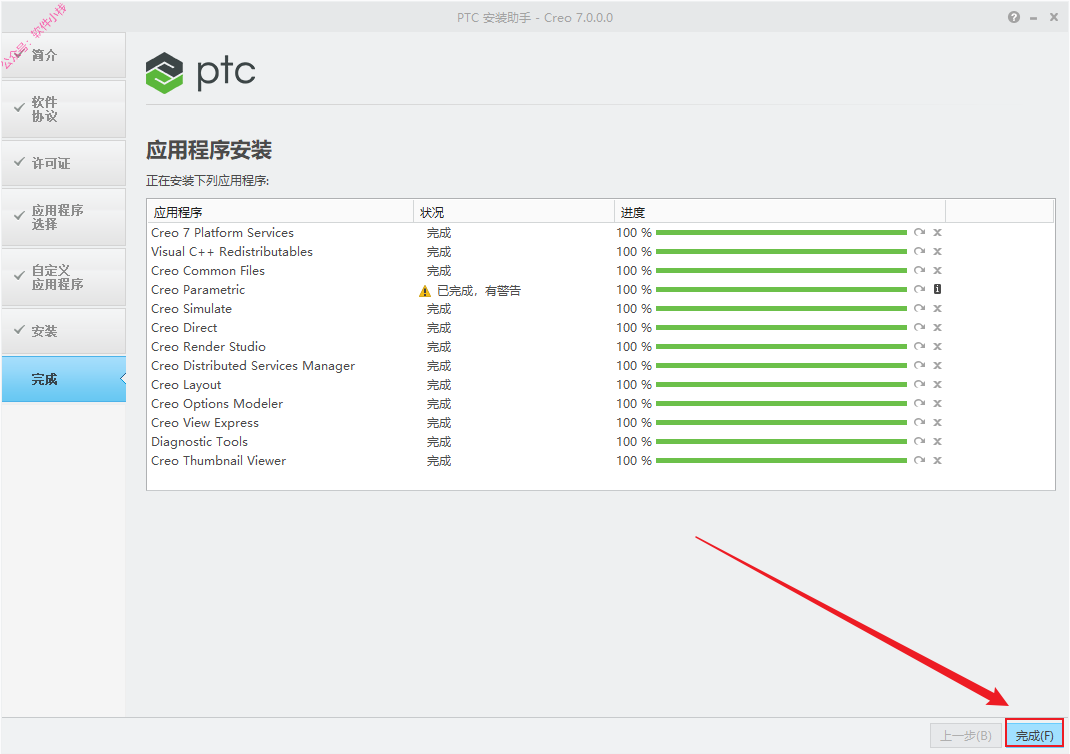Cancel icon for Creo Thumbnail Viewer row
1070x754 pixels.
[938, 461]
